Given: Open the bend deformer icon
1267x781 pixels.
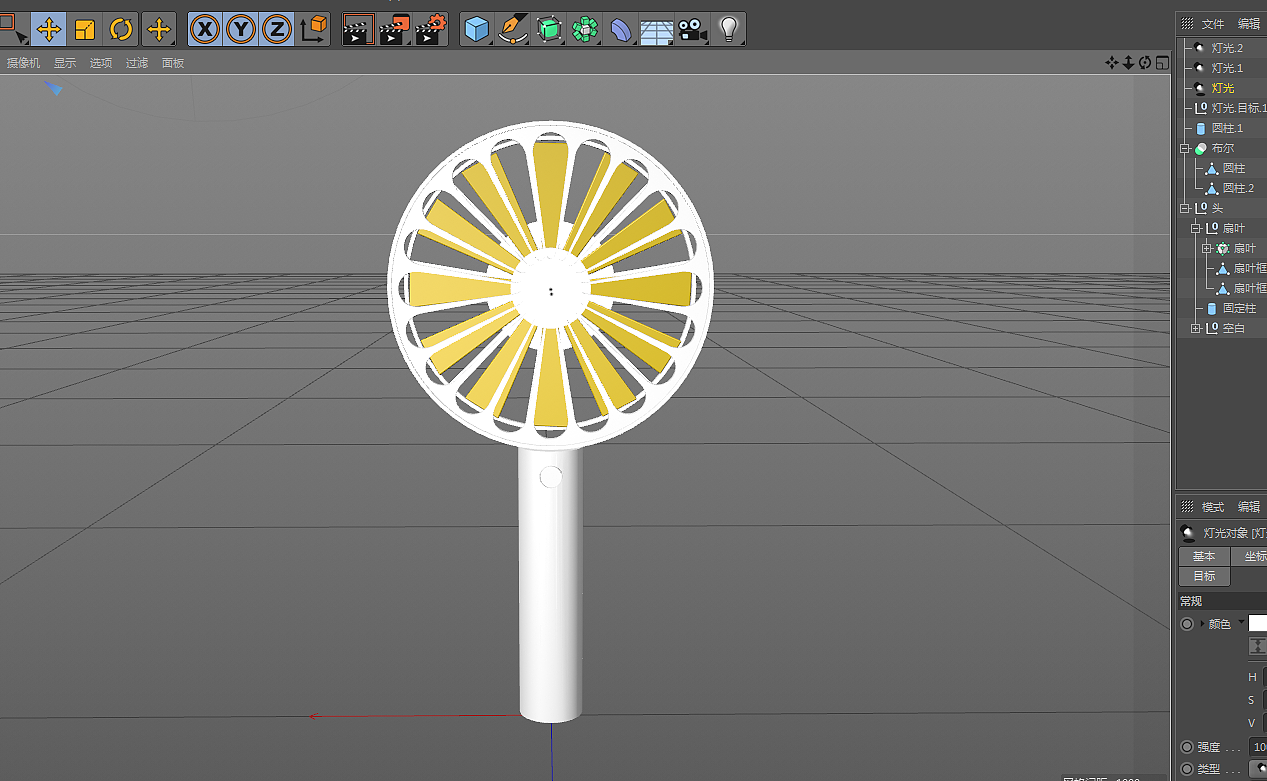Looking at the screenshot, I should (621, 29).
